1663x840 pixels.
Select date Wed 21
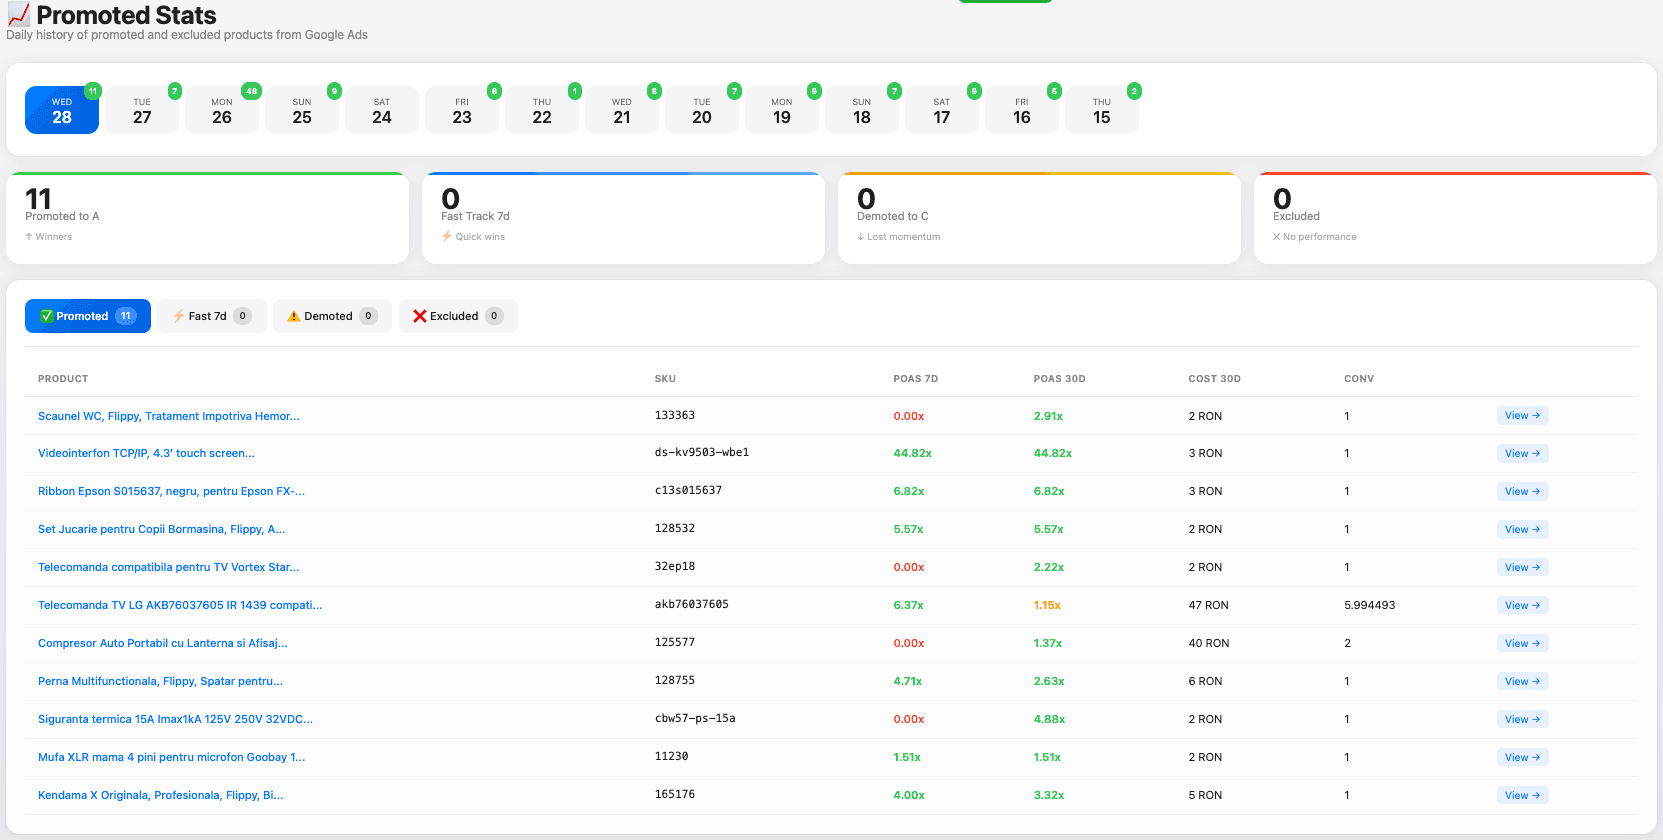[x=622, y=110]
